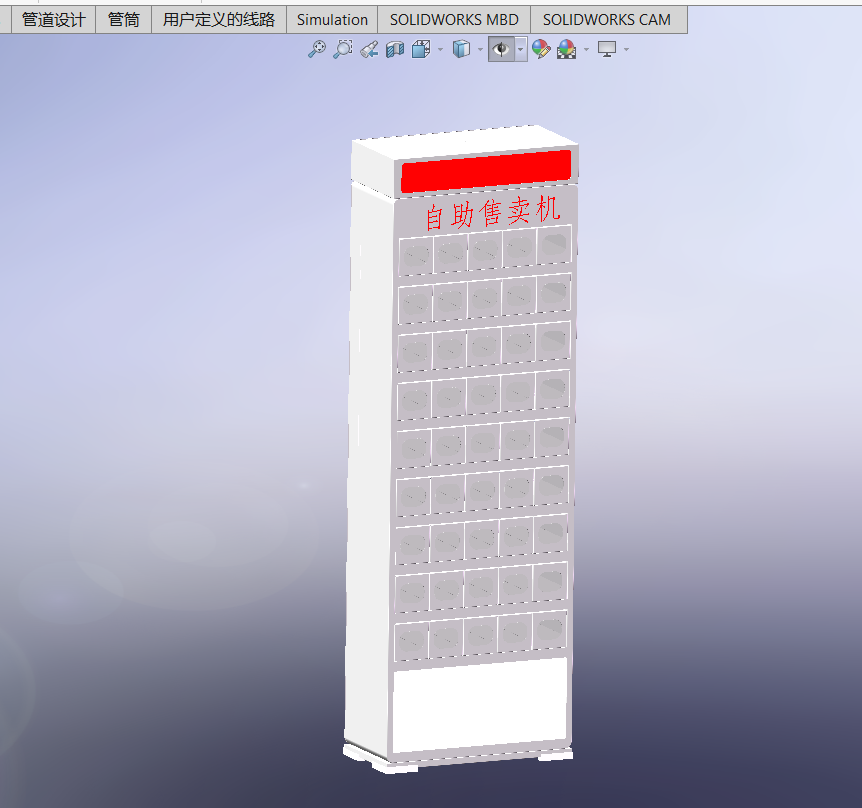Click the Zoom to Fit icon
Viewport: 862px width, 808px height.
click(316, 49)
